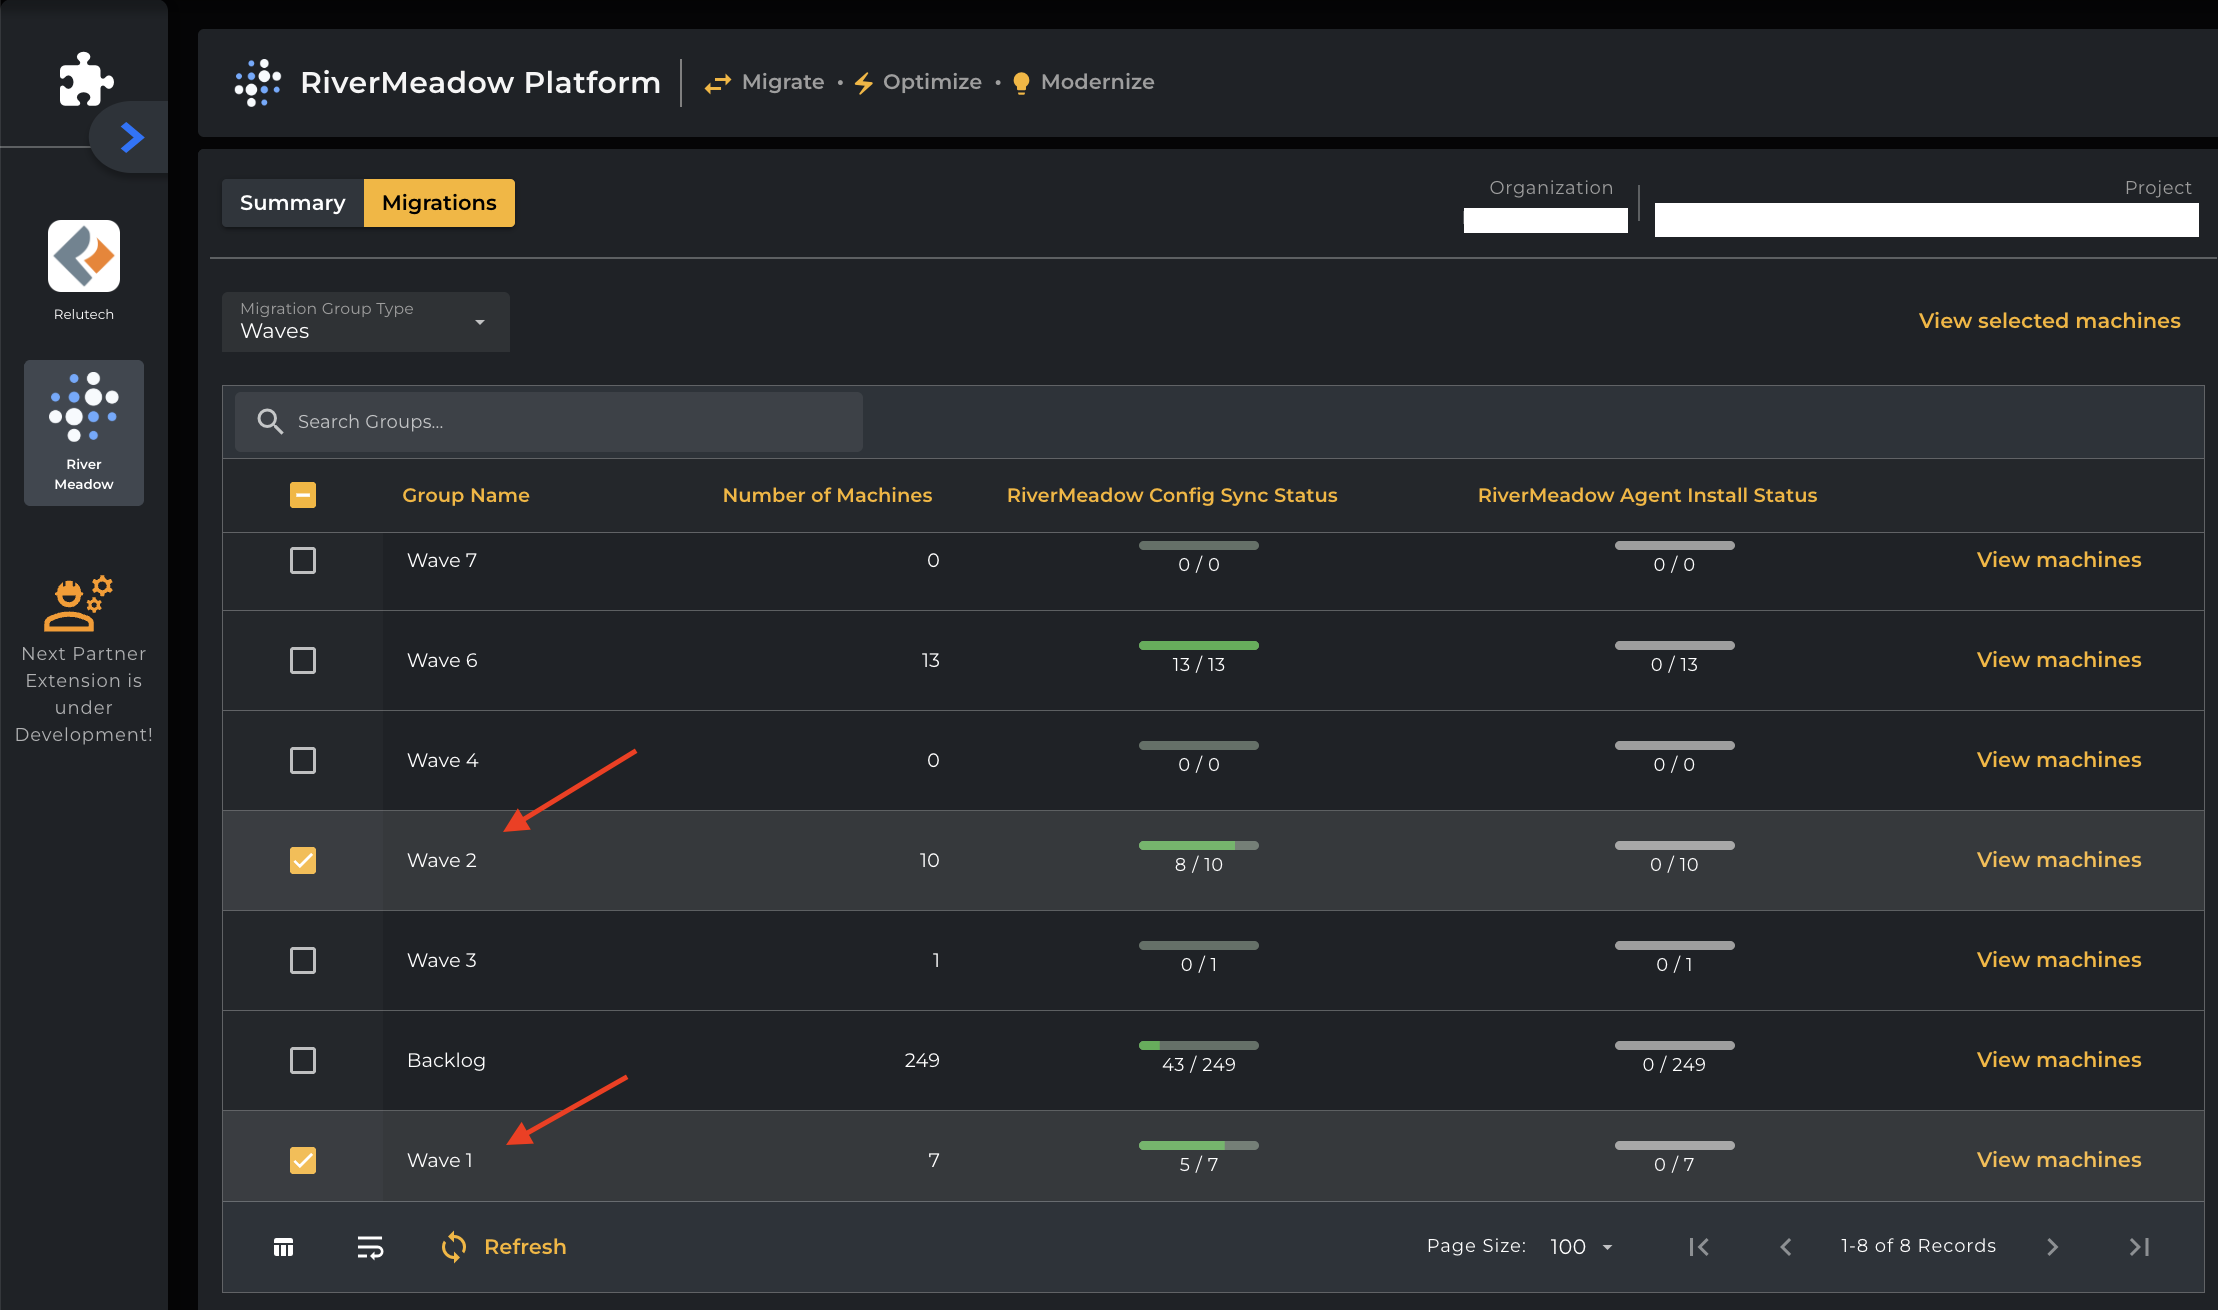Focus the Search Groups input field
The image size is (2218, 1310).
click(x=549, y=421)
